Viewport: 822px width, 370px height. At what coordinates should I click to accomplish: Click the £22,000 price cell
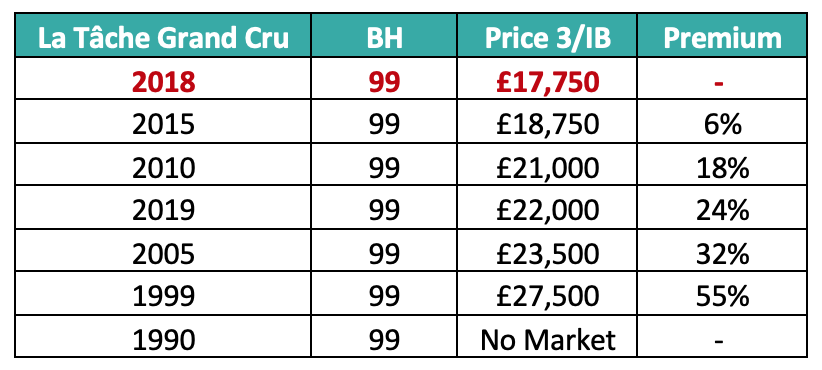(547, 207)
